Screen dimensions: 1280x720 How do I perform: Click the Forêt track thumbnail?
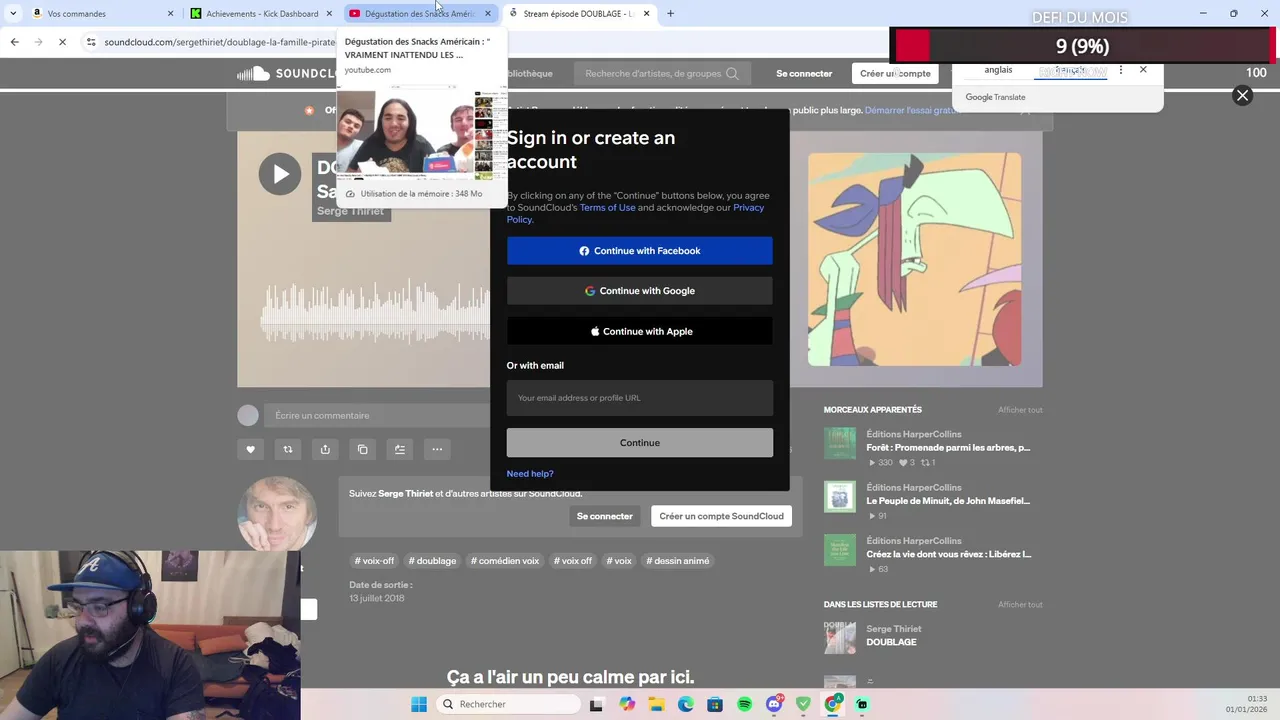(840, 443)
